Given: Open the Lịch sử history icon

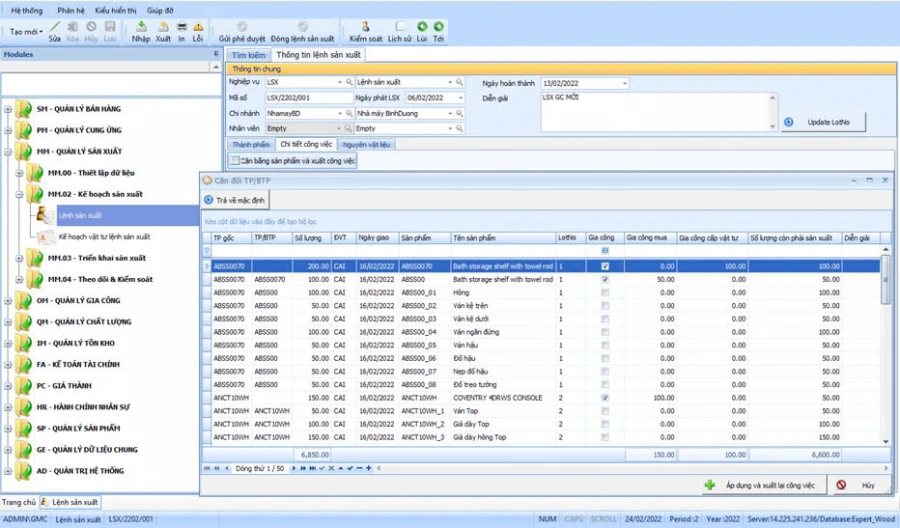Looking at the screenshot, I should [x=399, y=26].
